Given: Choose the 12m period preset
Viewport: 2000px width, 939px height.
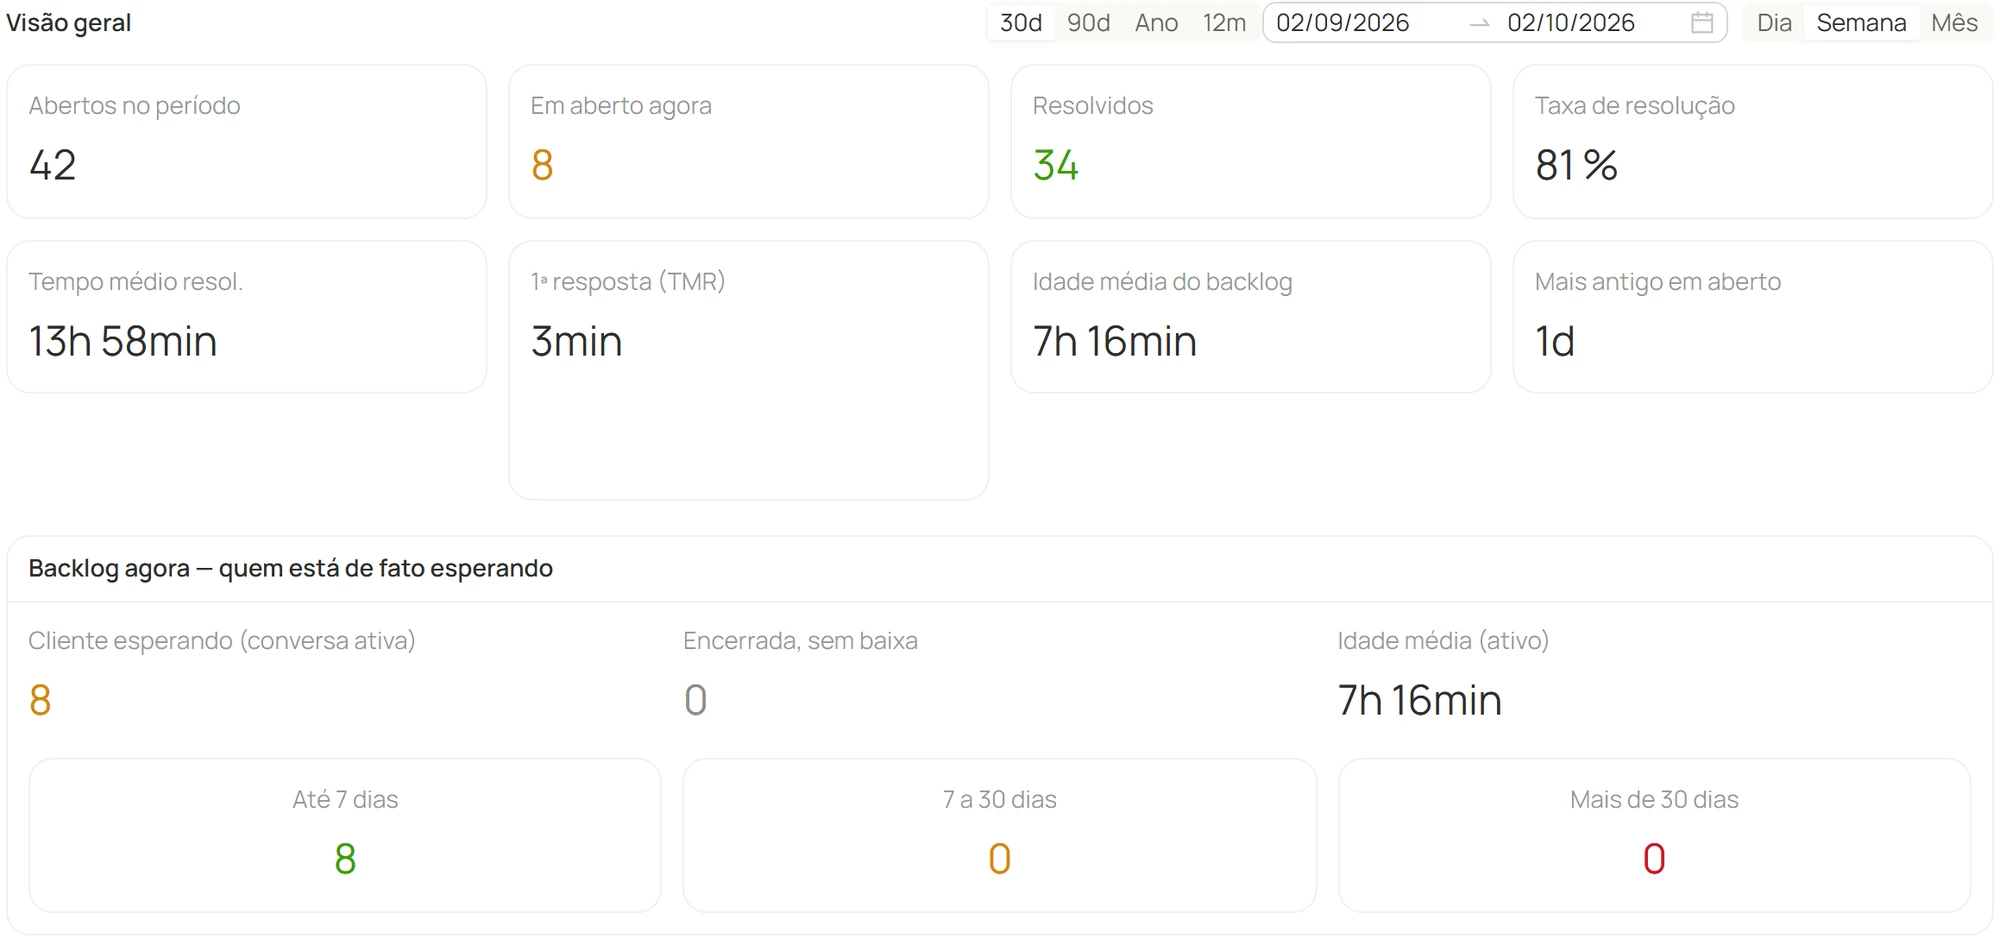Looking at the screenshot, I should point(1224,23).
